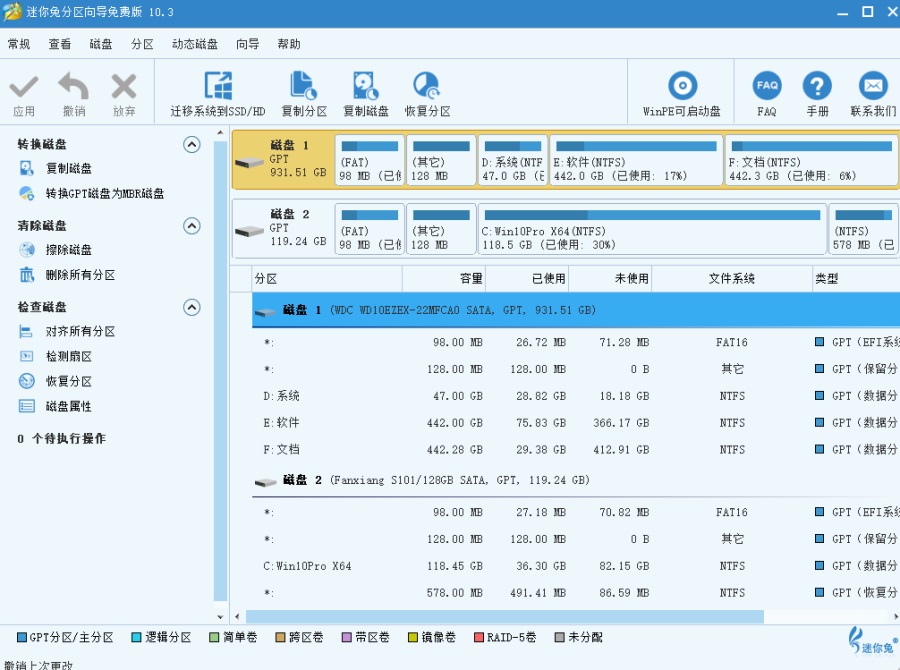
Task: Sort by the 已使用 column header
Action: tap(527, 278)
